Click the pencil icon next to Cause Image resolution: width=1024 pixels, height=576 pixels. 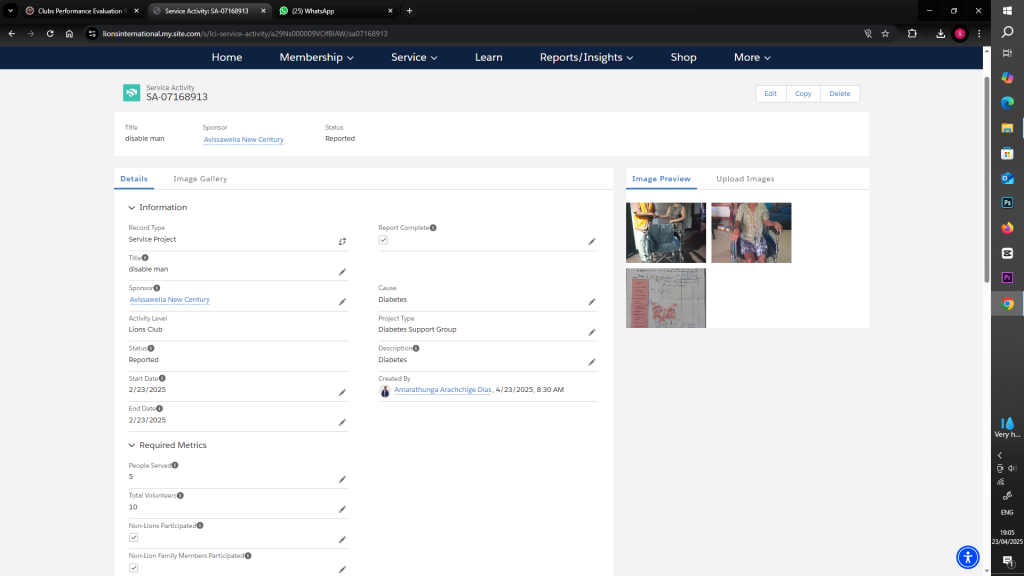click(592, 302)
